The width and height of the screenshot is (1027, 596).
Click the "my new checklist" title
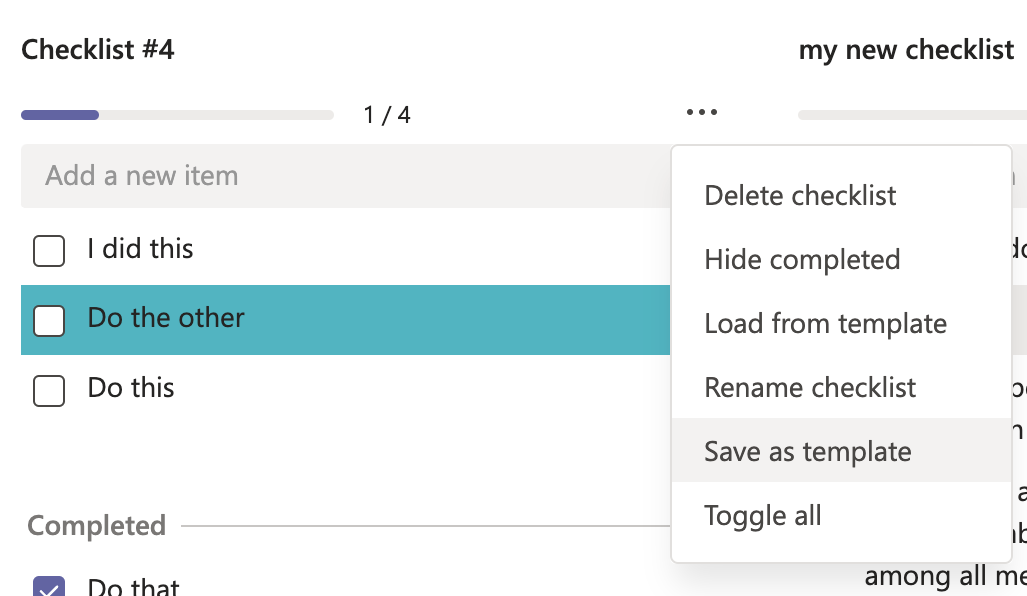(905, 49)
